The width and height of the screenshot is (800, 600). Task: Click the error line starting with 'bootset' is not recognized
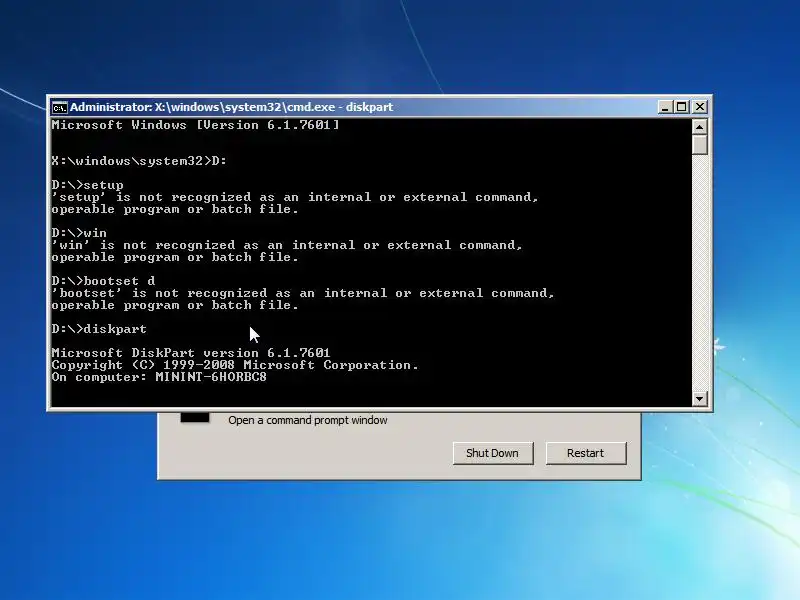pyautogui.click(x=303, y=293)
